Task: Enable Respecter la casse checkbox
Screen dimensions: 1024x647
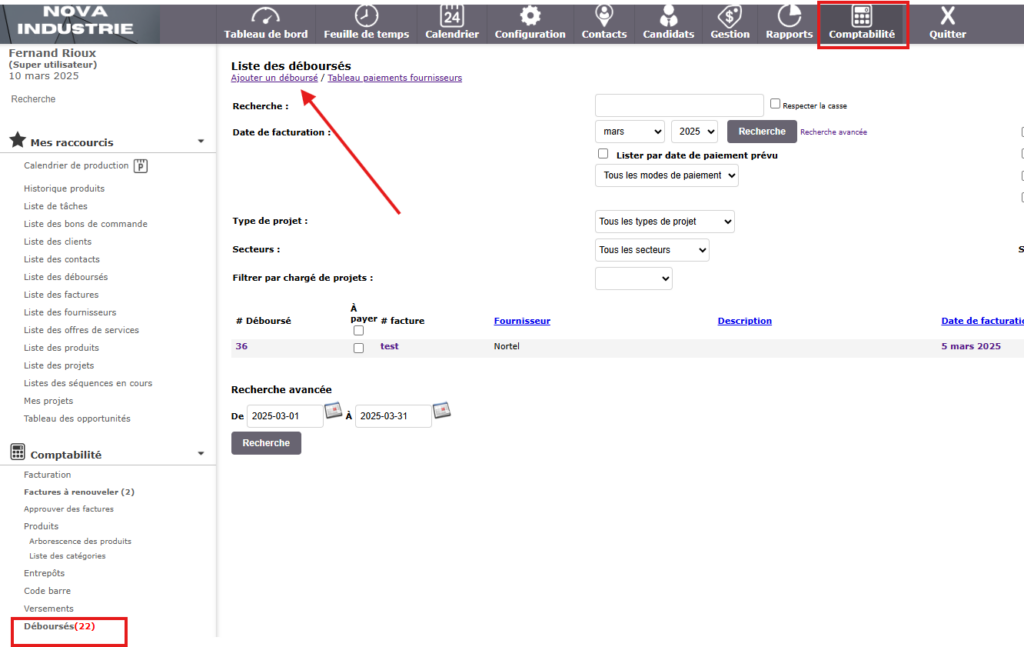Action: point(775,103)
